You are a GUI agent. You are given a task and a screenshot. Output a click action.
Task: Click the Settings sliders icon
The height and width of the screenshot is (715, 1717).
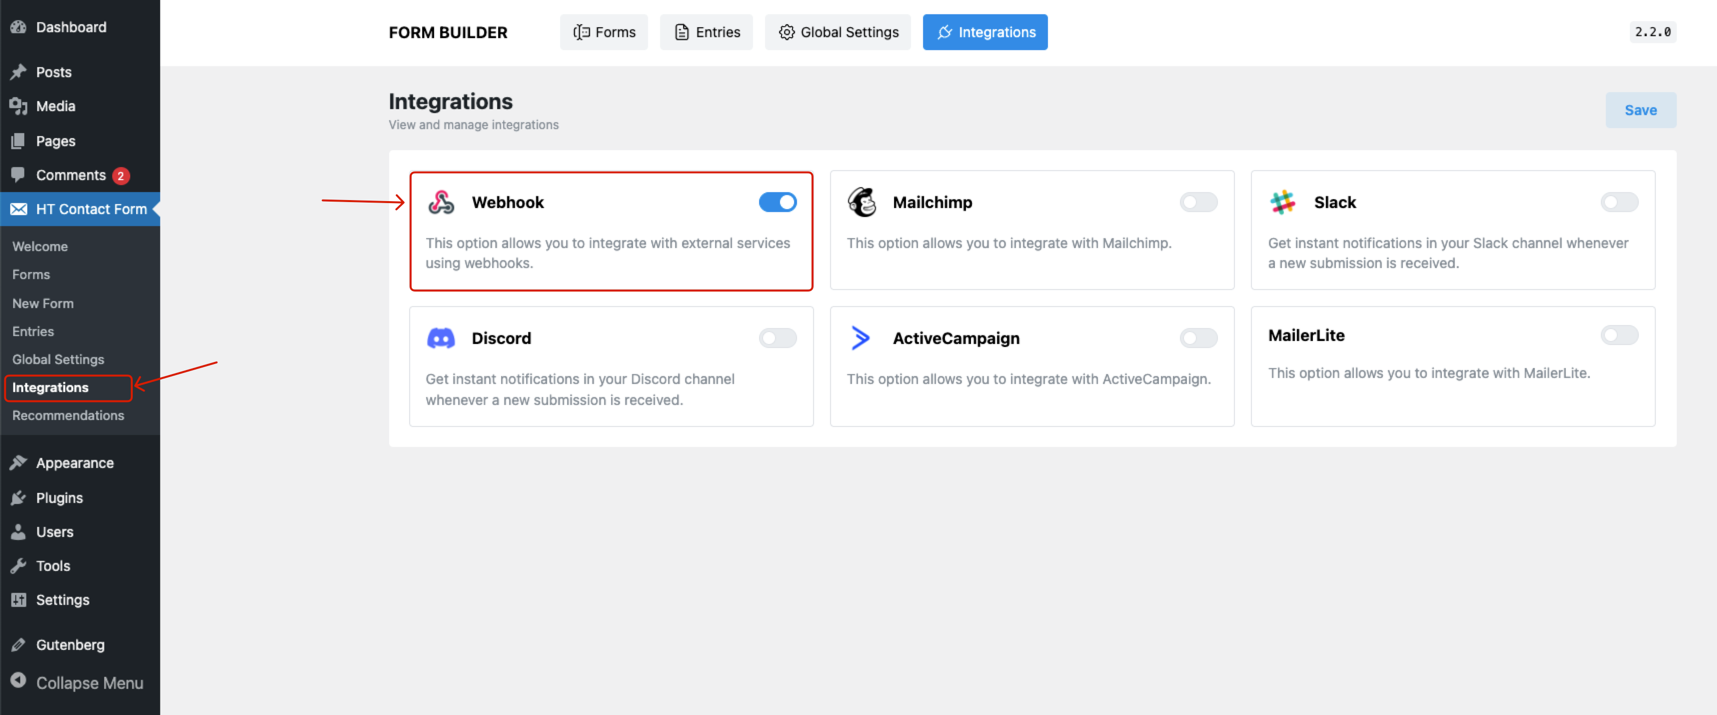pyautogui.click(x=18, y=600)
